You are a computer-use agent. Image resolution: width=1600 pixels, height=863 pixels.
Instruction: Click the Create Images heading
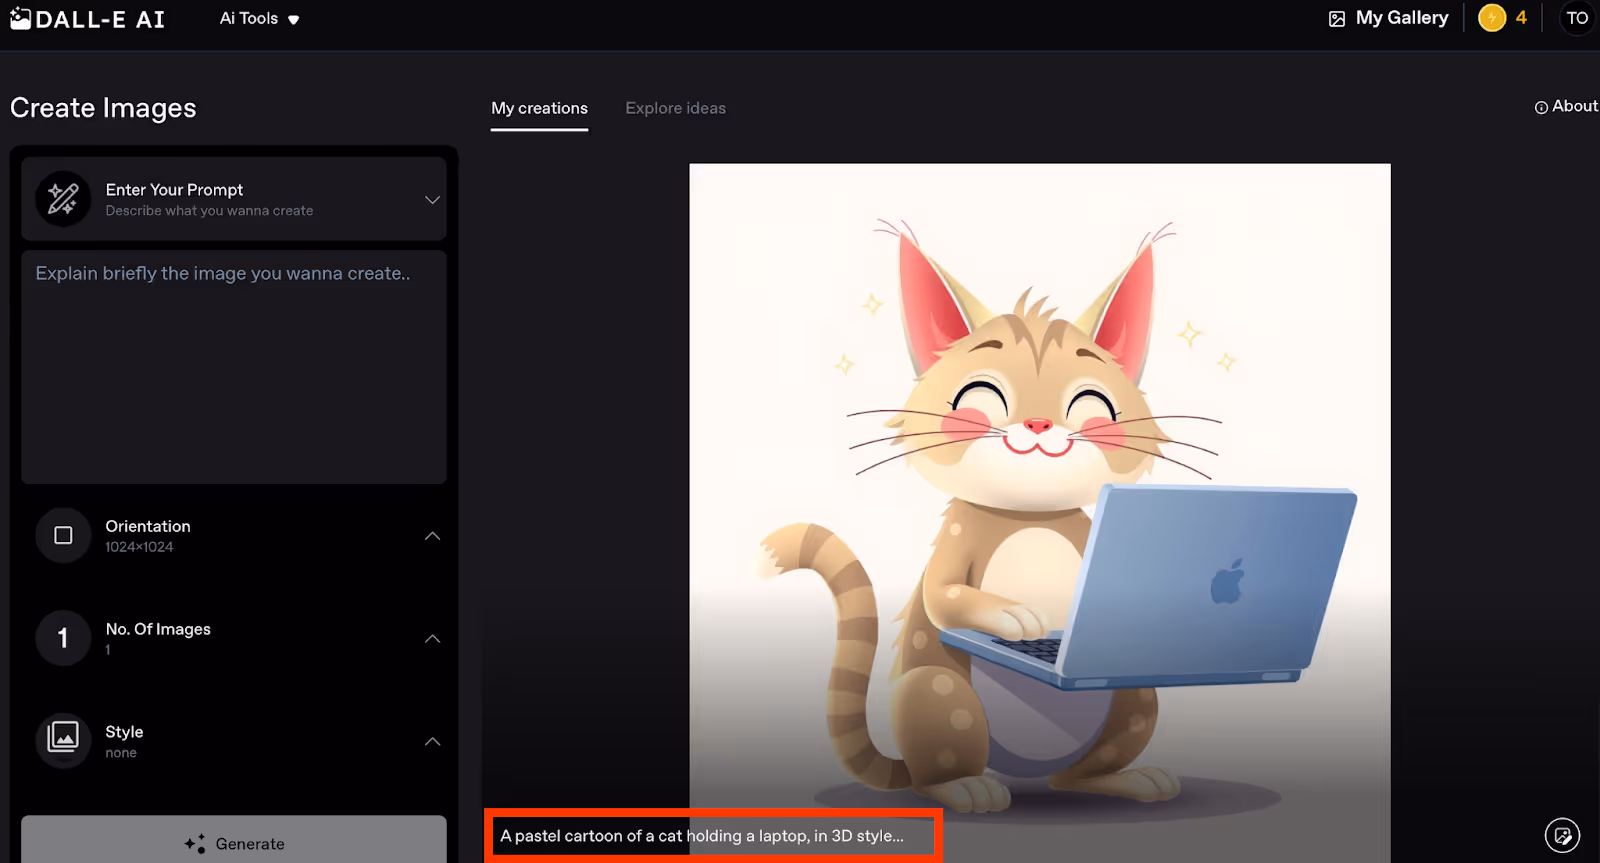[103, 108]
